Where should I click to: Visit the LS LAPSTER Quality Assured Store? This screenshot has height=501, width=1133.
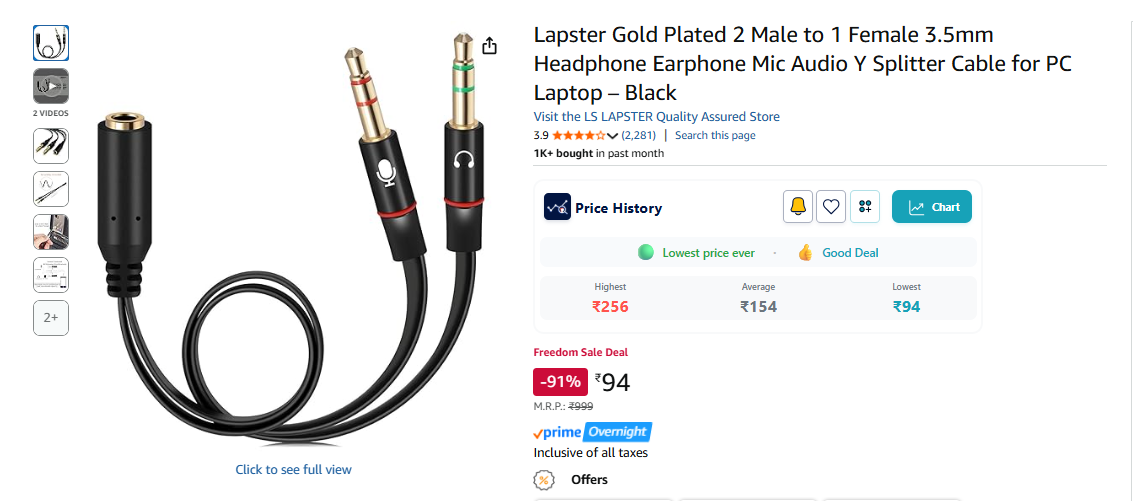click(656, 116)
